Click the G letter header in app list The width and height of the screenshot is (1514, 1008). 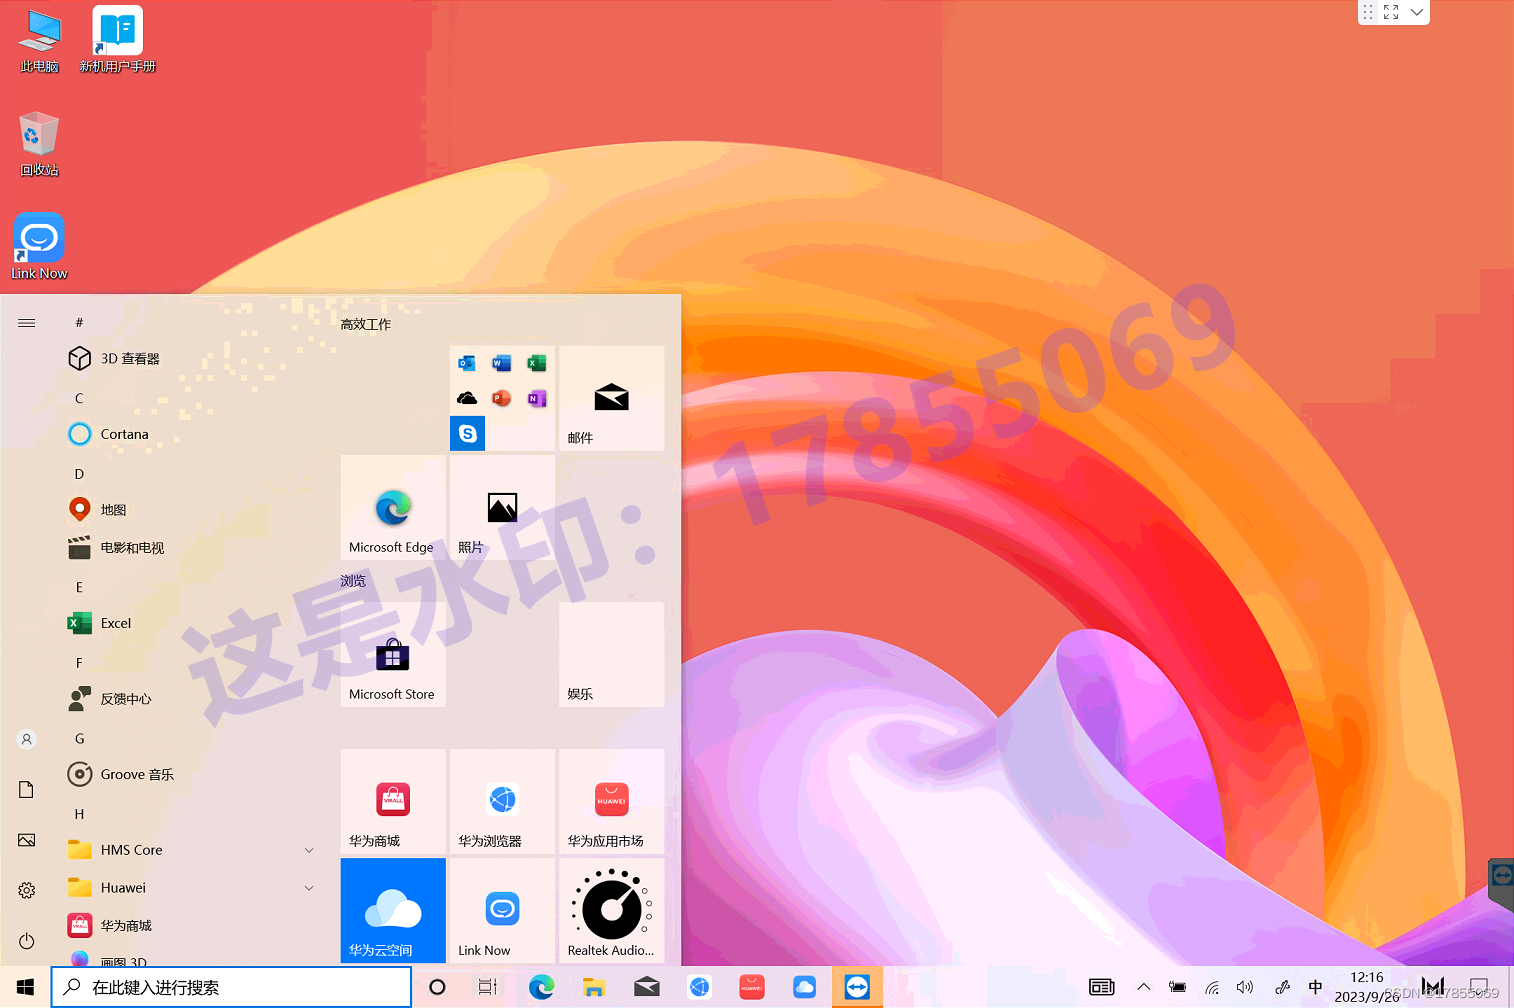pyautogui.click(x=79, y=739)
